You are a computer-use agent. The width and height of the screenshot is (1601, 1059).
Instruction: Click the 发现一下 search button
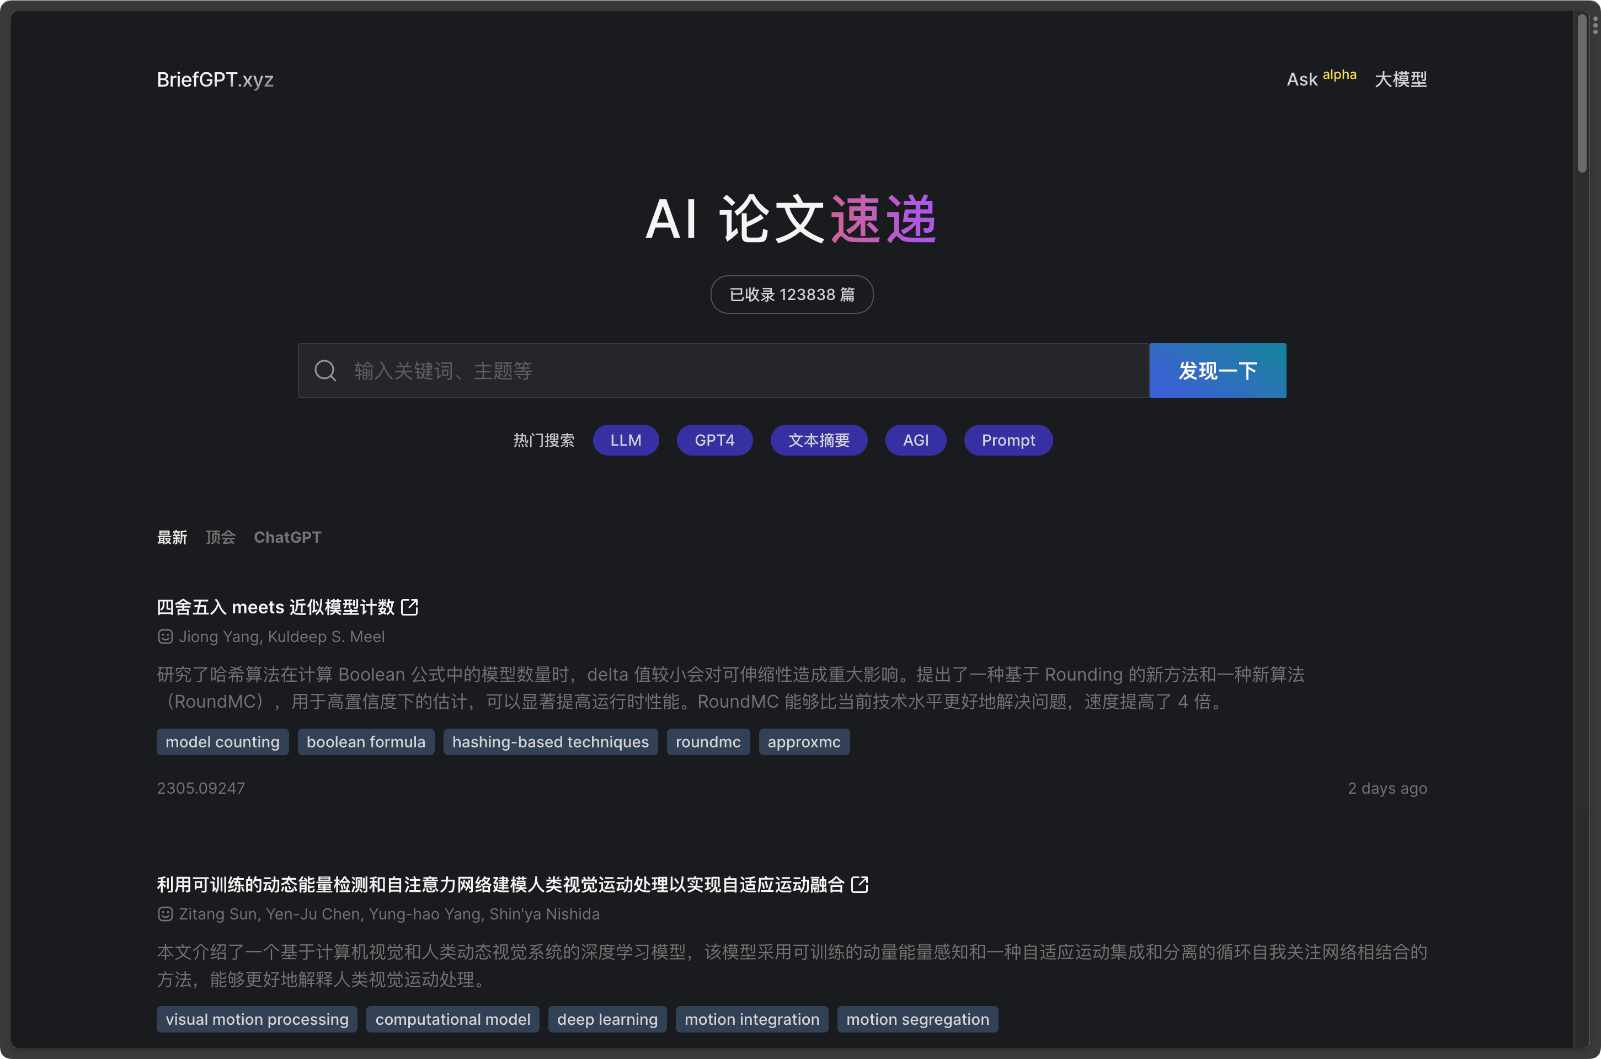[1217, 370]
